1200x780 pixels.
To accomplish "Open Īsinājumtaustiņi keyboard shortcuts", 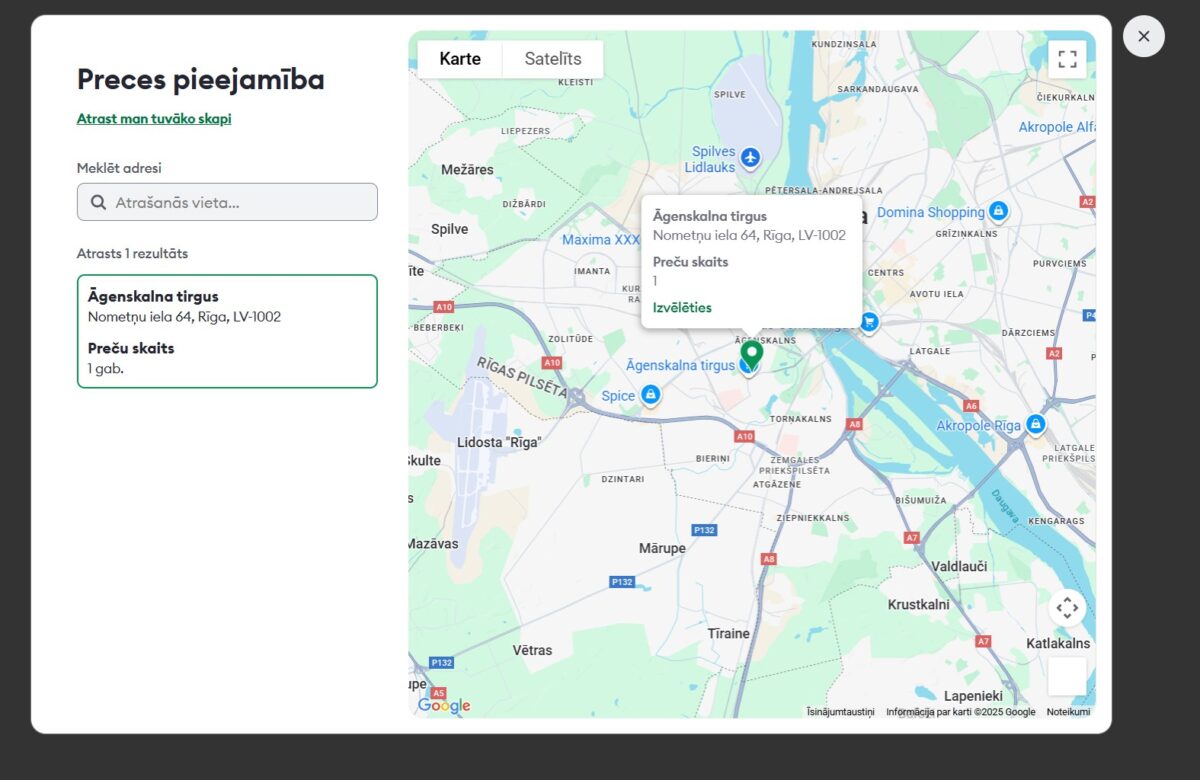I will [840, 712].
